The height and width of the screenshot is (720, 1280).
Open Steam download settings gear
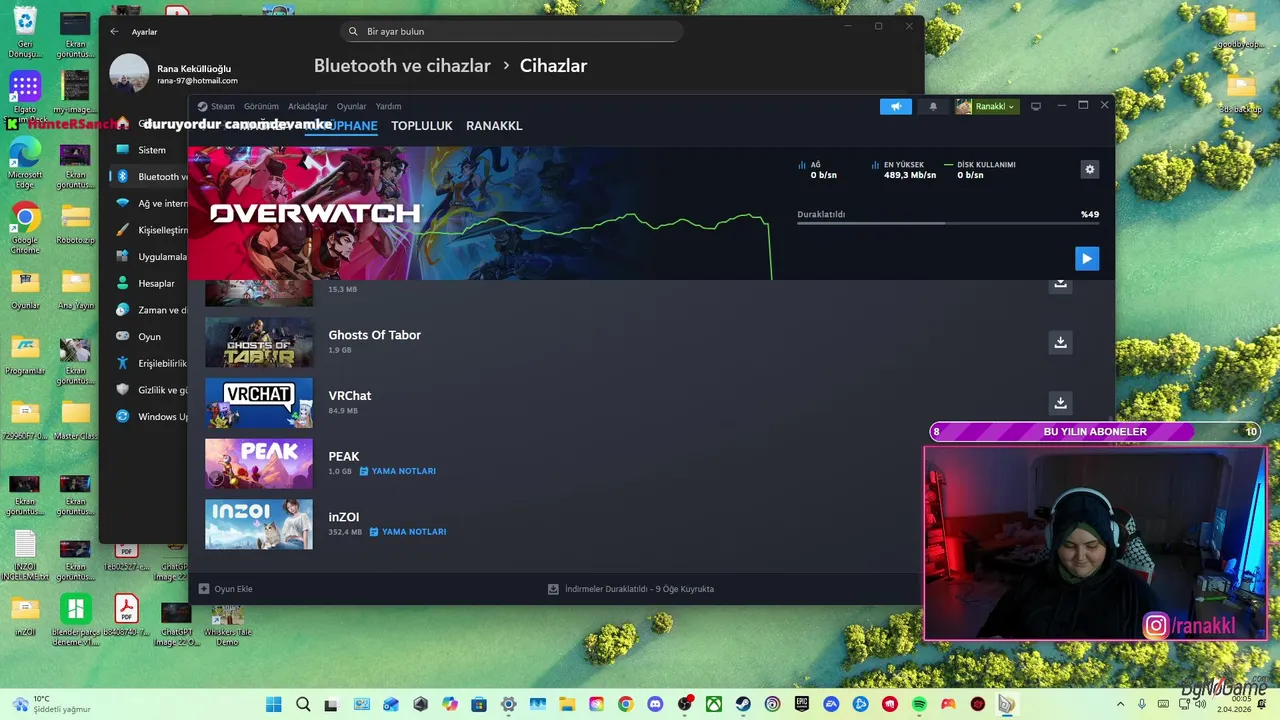pos(1090,169)
